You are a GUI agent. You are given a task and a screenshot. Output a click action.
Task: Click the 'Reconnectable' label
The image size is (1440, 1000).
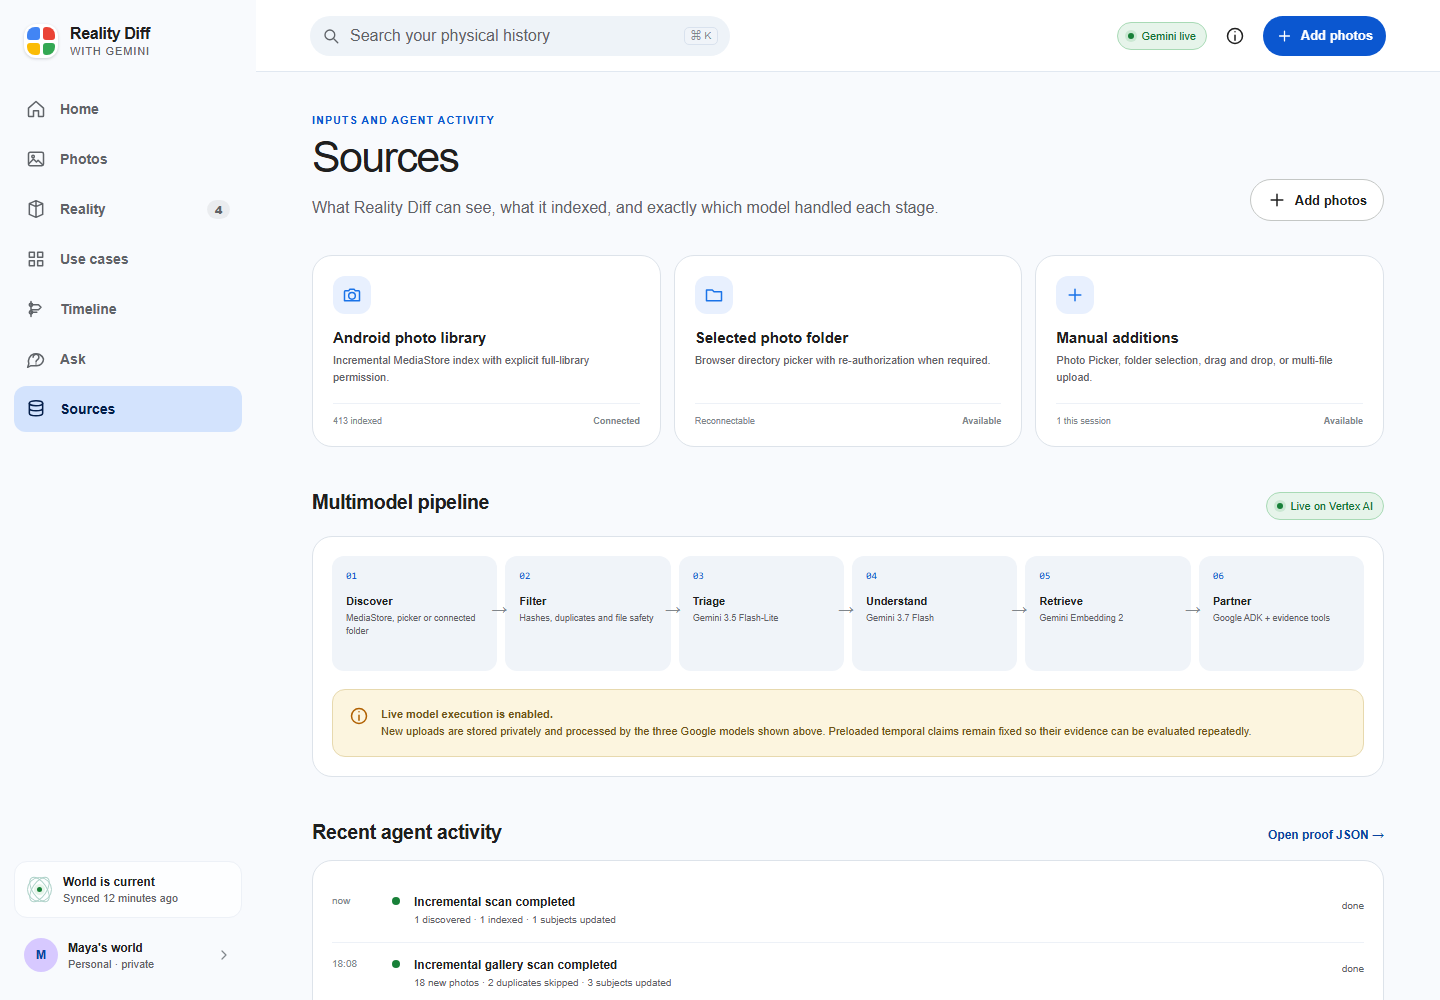(725, 421)
